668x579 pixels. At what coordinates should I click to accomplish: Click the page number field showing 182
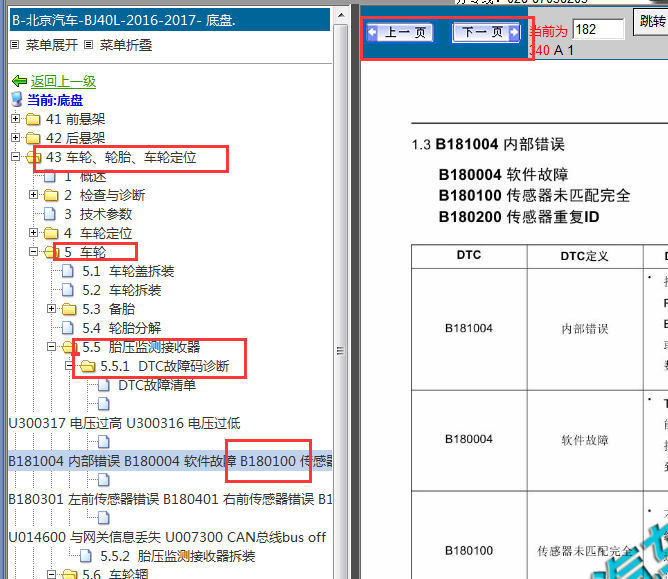[598, 29]
